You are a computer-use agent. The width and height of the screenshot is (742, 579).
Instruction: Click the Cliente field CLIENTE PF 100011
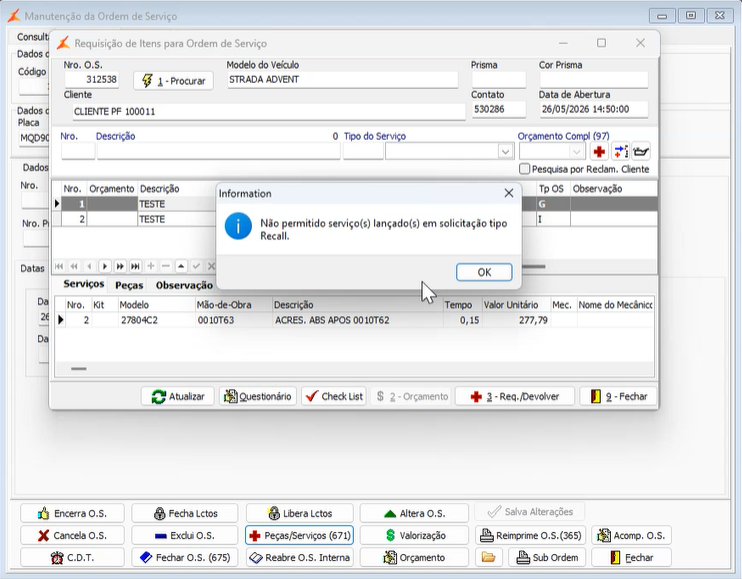[269, 112]
